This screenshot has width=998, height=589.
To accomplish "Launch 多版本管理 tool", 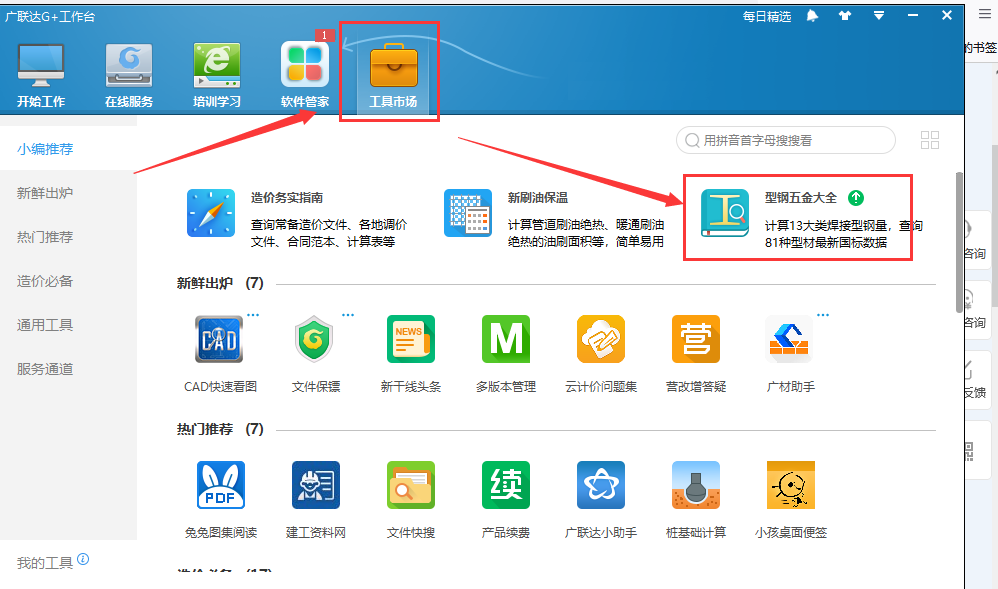I will (506, 339).
